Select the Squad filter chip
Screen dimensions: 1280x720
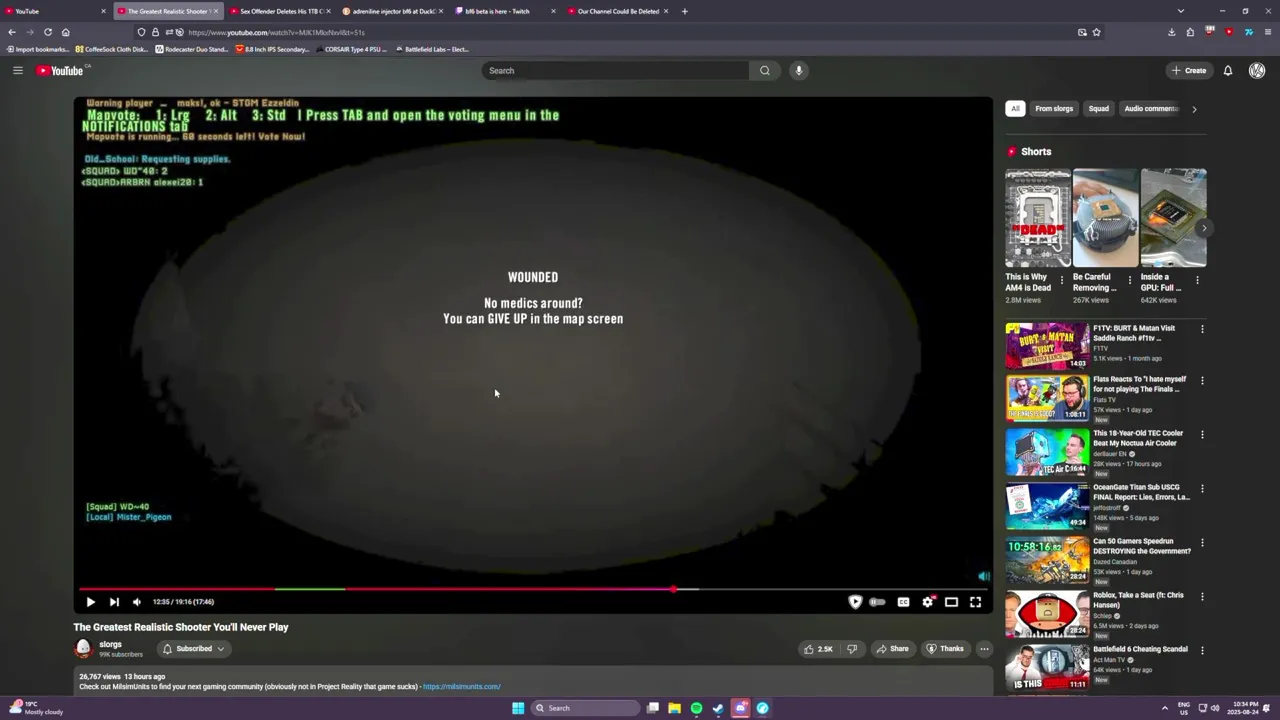point(1099,109)
